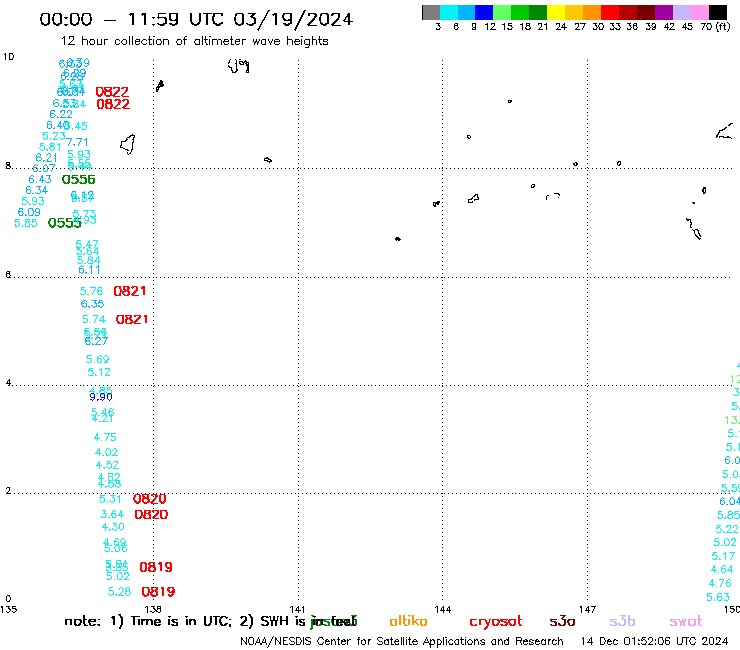The width and height of the screenshot is (740, 650).
Task: Click the wave value "4.76" at right edge
Action: (720, 584)
